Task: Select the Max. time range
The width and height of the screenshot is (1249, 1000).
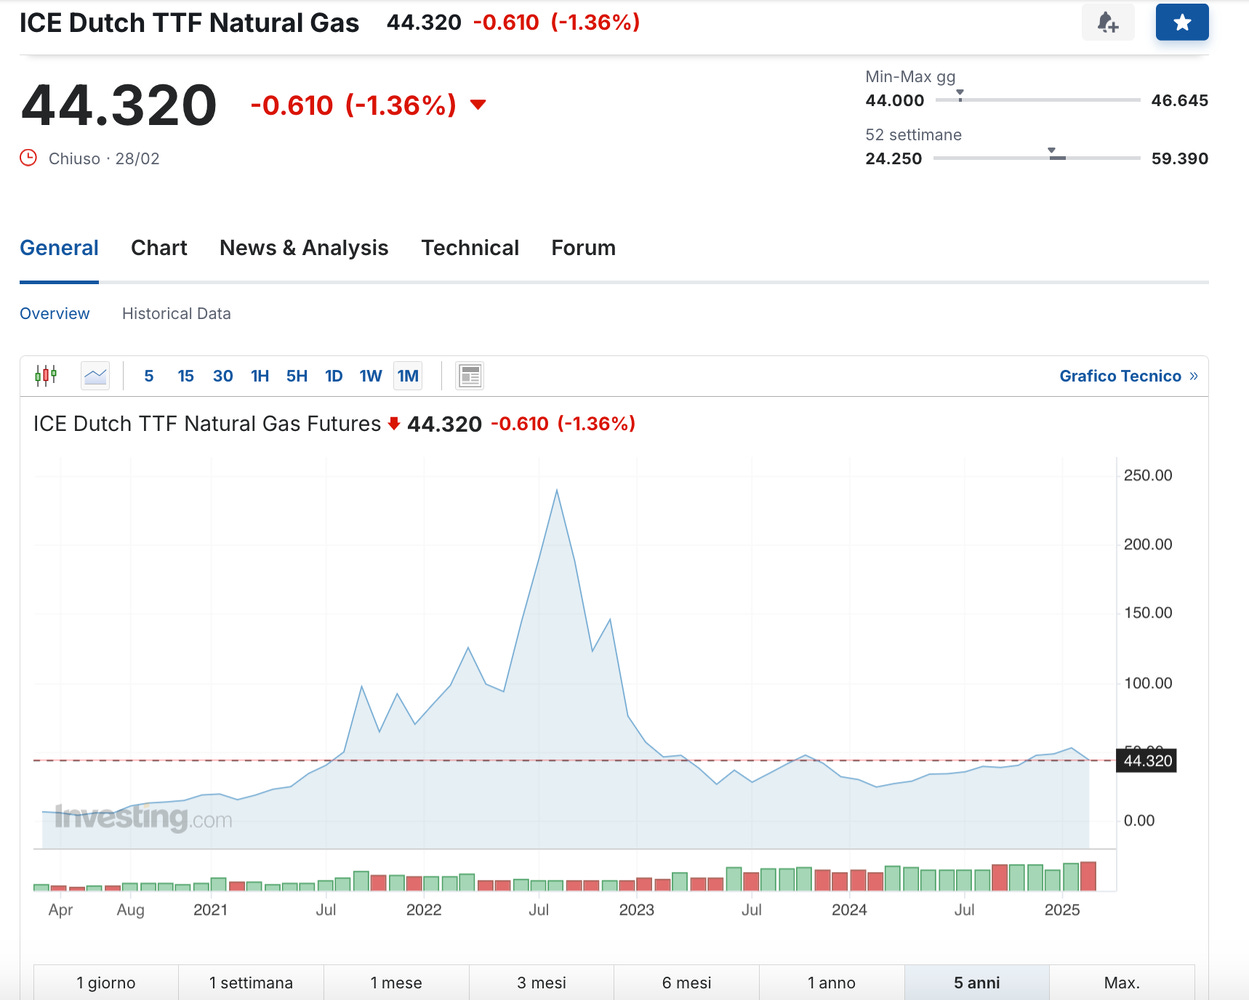Action: 1122,983
